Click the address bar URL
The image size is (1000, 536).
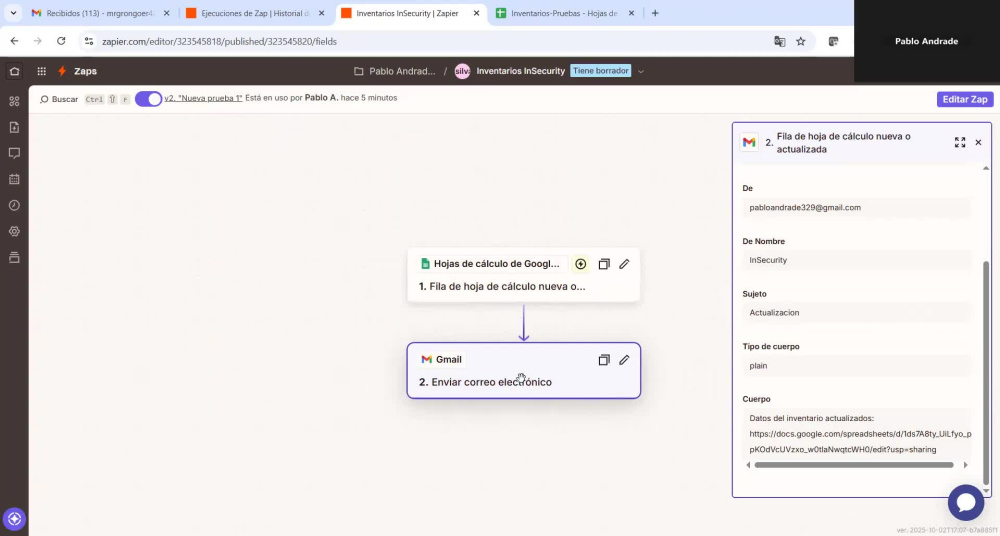coord(219,41)
